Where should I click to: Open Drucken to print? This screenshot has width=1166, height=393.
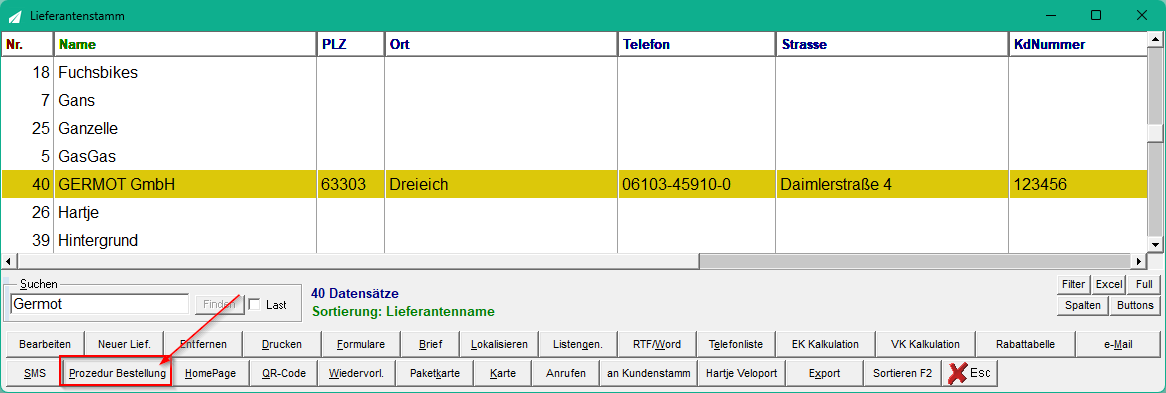coord(282,345)
